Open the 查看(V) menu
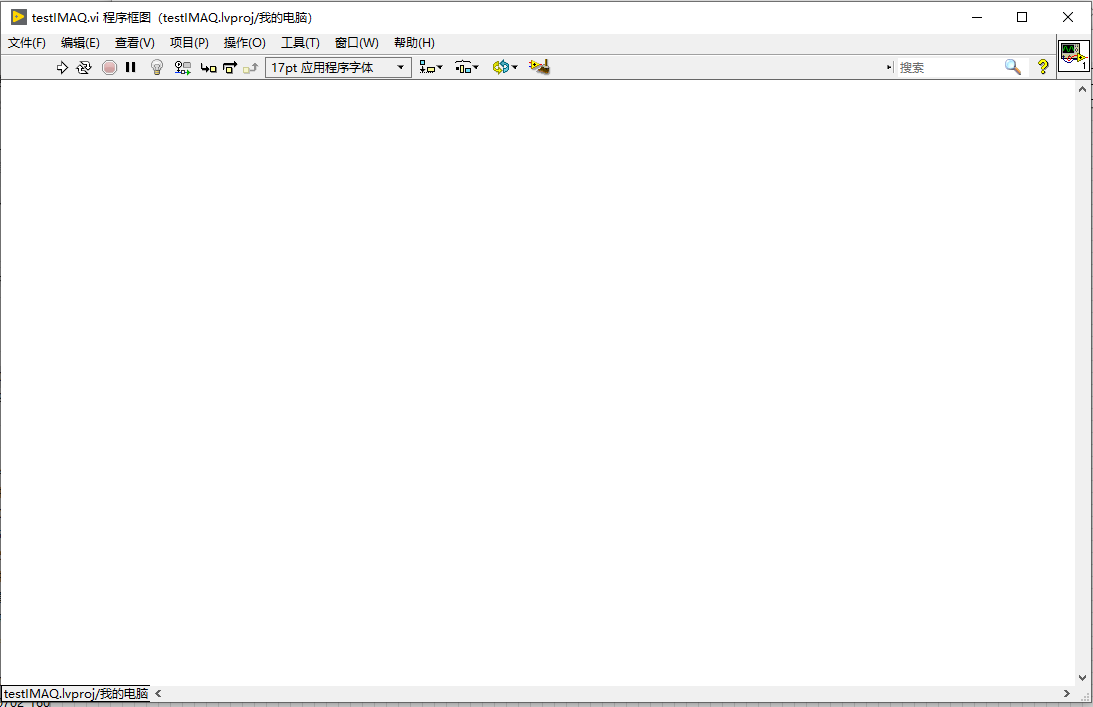 coord(135,43)
